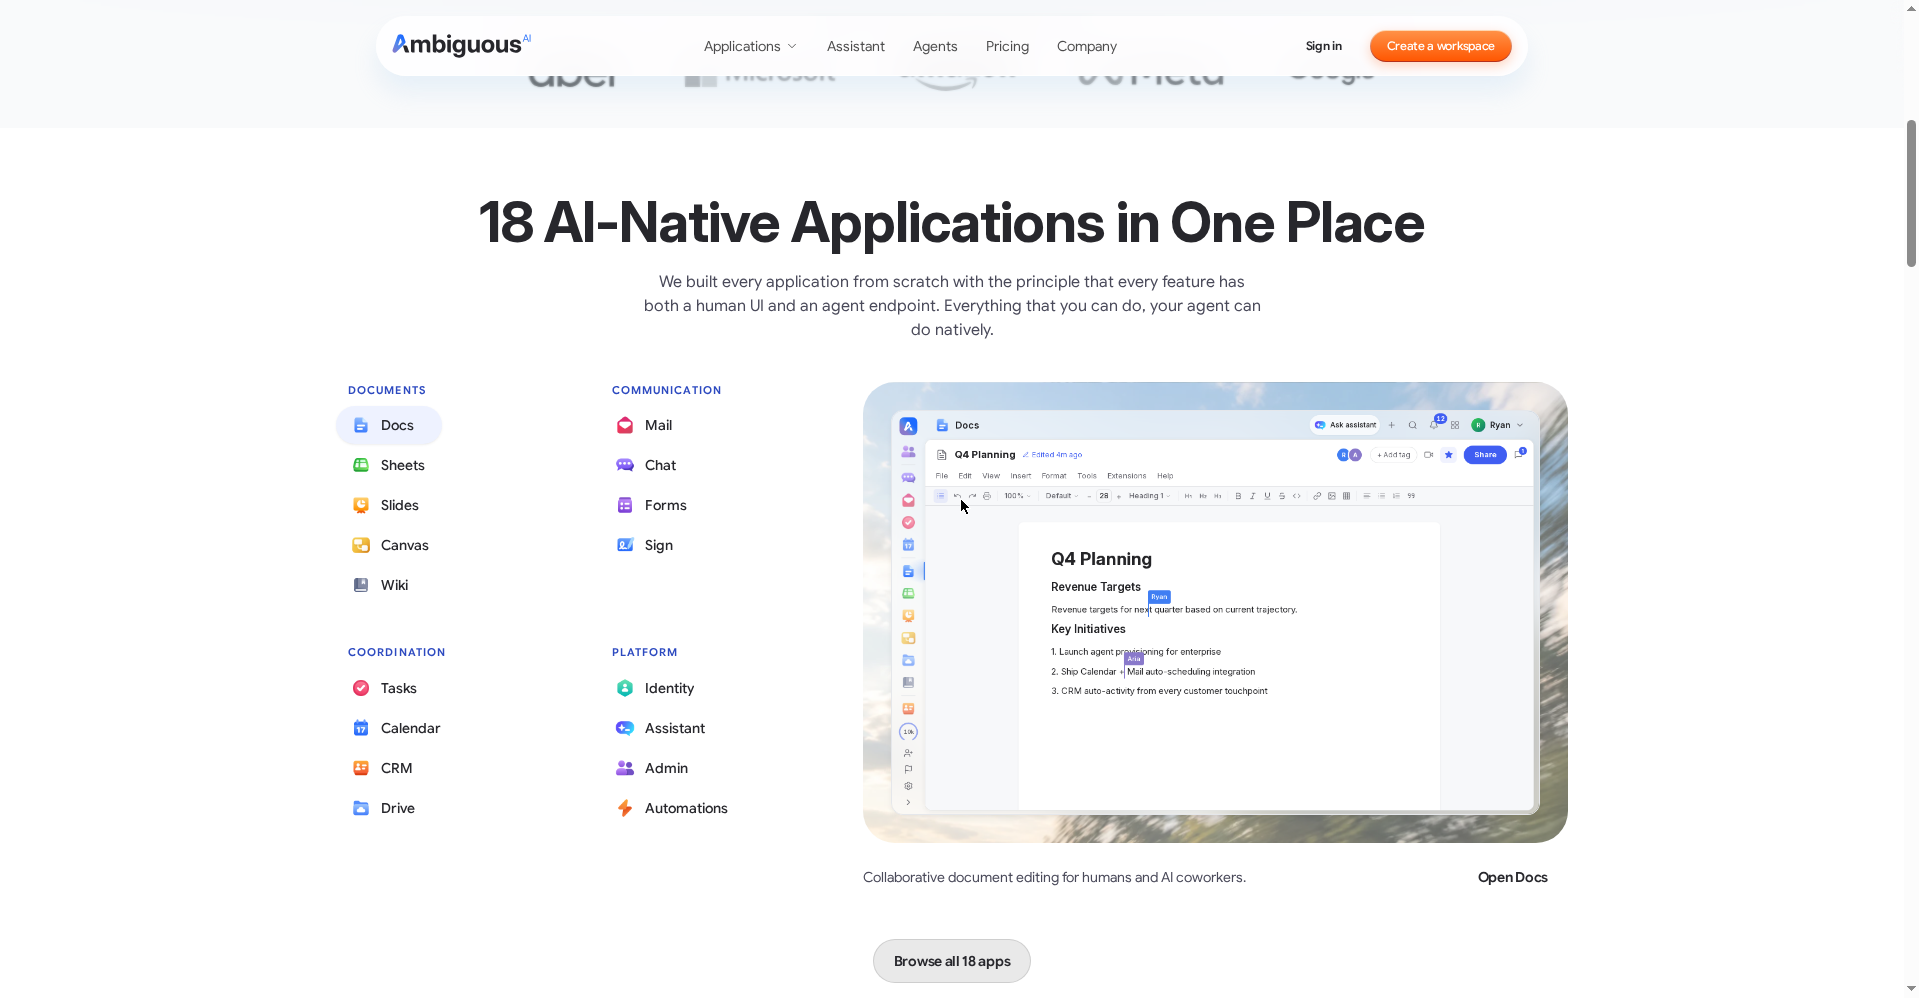The height and width of the screenshot is (998, 1919).
Task: Click the page vertical scrollbar thumb
Action: pos(1911,193)
